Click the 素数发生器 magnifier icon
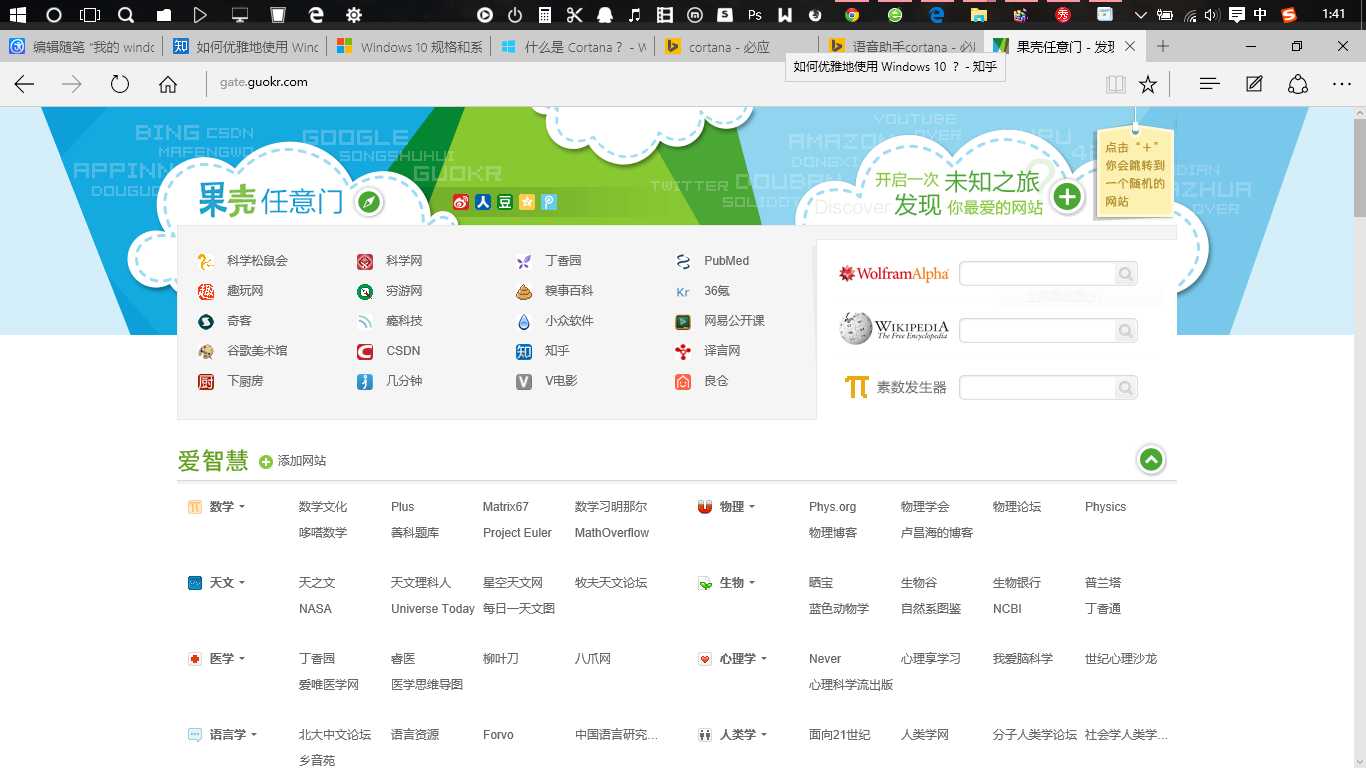The height and width of the screenshot is (768, 1366). pos(1126,388)
